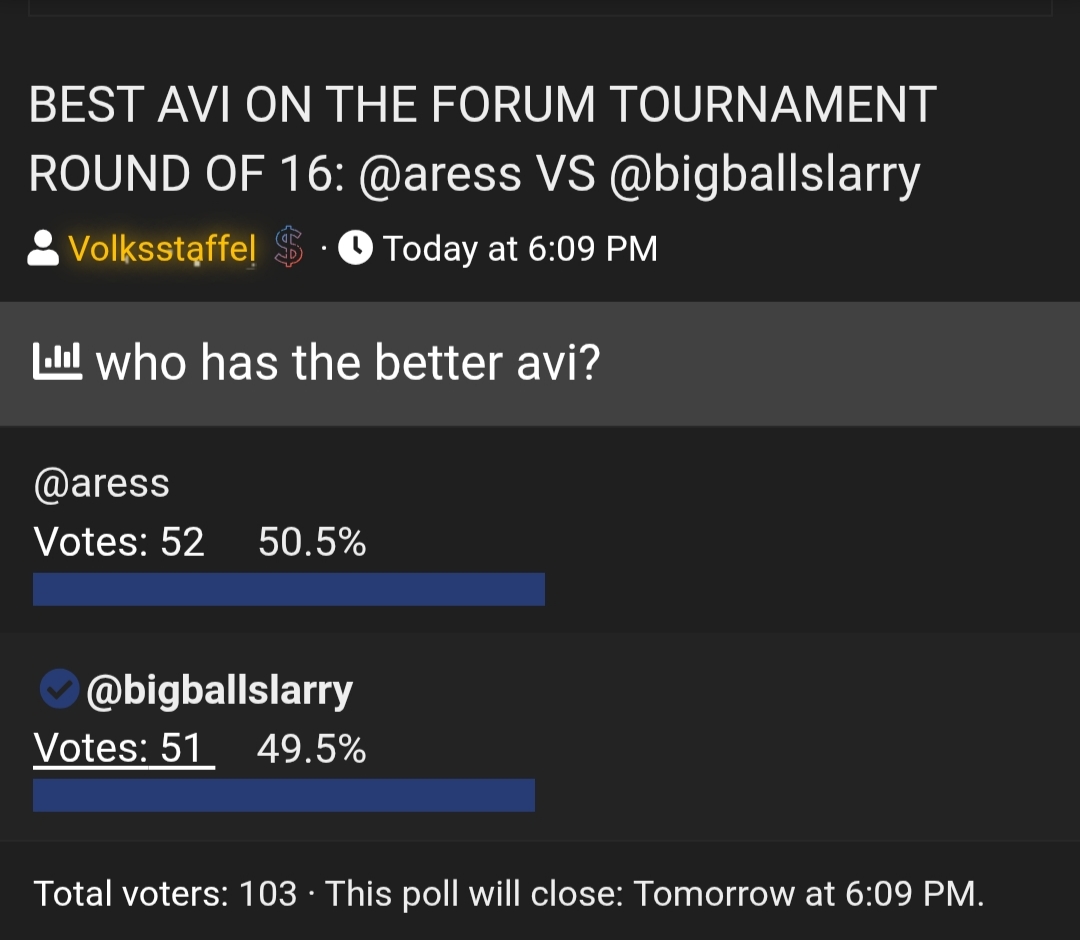Click the 'Tomorrow at 6:09 PM' poll closing time
The height and width of the screenshot is (940, 1080).
pos(806,893)
